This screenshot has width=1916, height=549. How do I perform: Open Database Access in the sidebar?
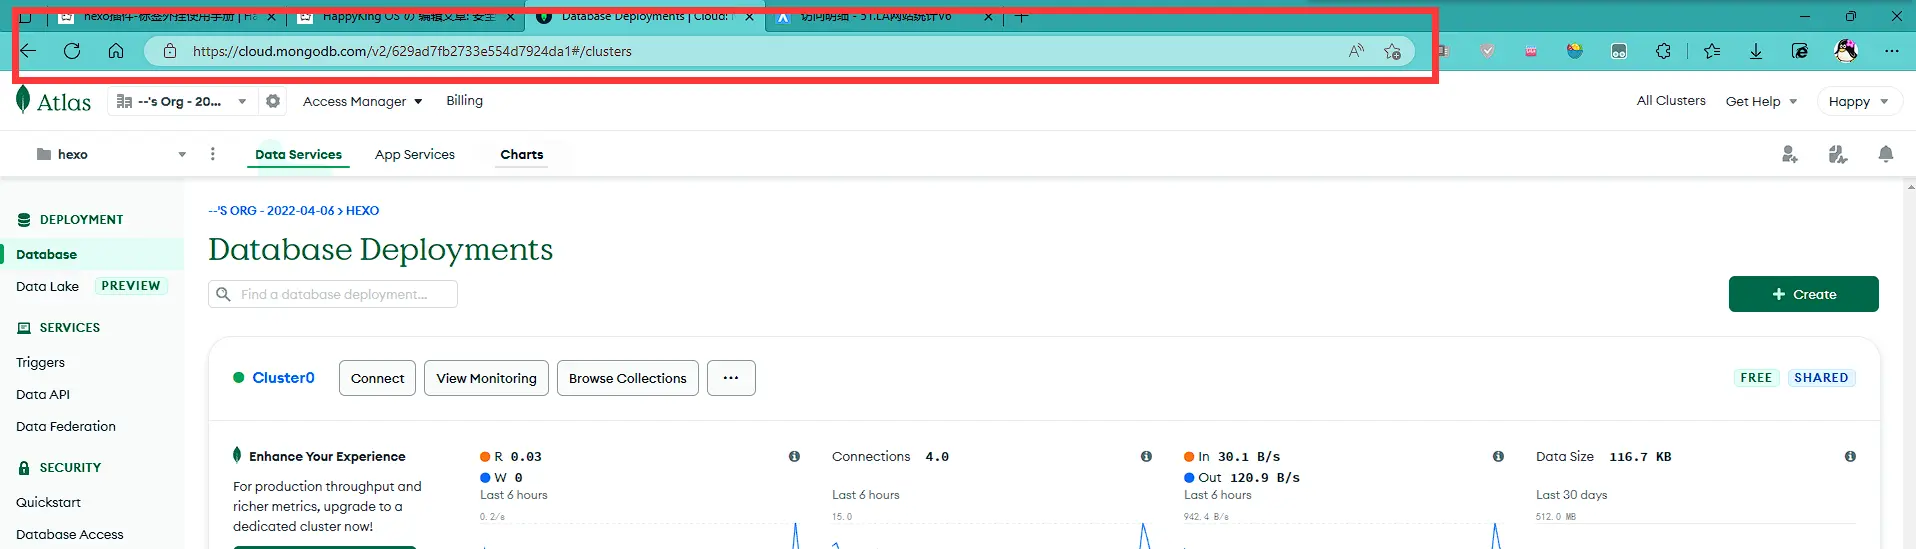(70, 534)
